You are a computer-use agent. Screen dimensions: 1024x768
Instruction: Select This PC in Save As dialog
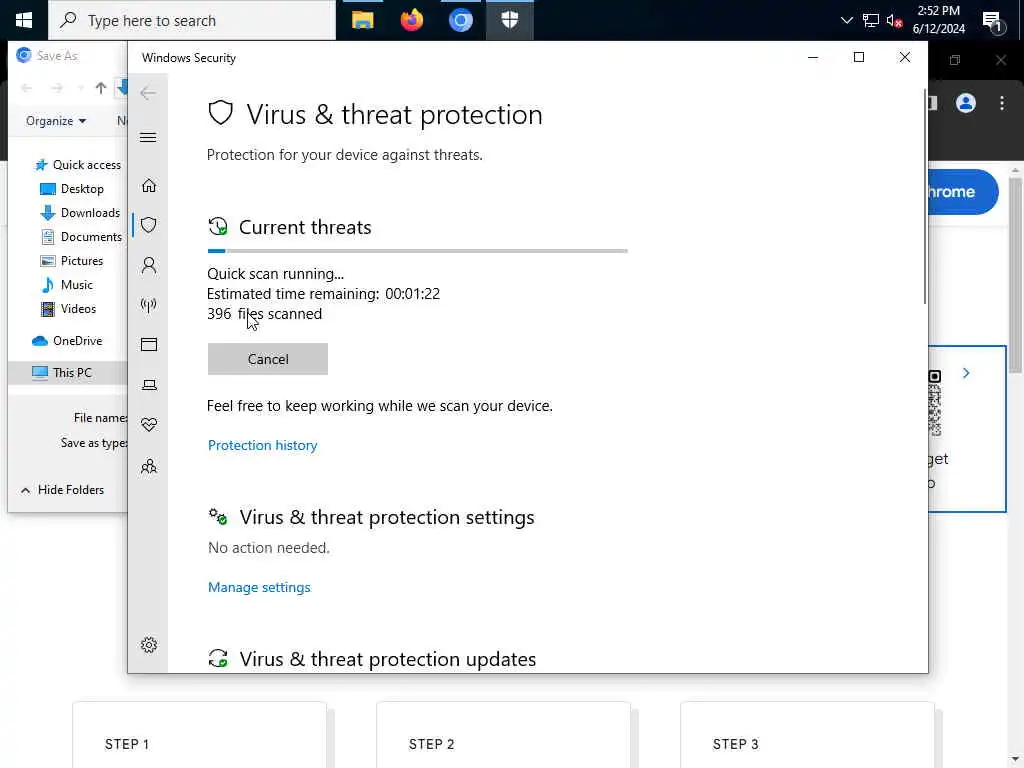tap(67, 373)
